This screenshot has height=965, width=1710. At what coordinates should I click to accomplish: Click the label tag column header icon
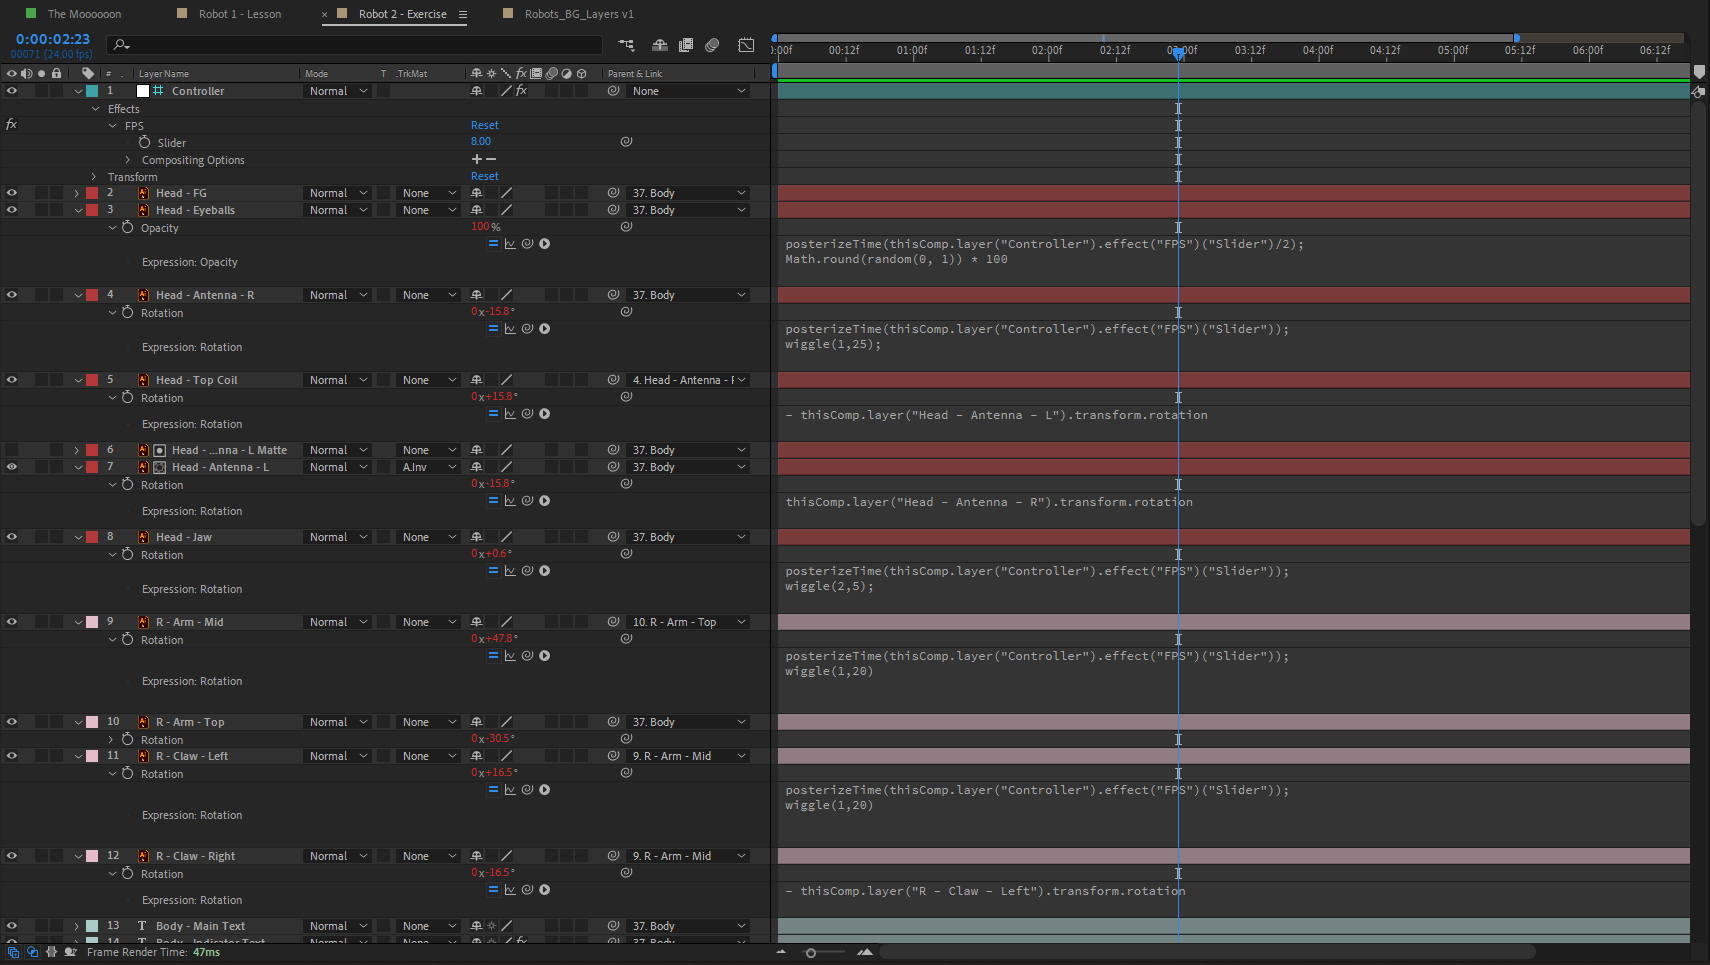88,73
